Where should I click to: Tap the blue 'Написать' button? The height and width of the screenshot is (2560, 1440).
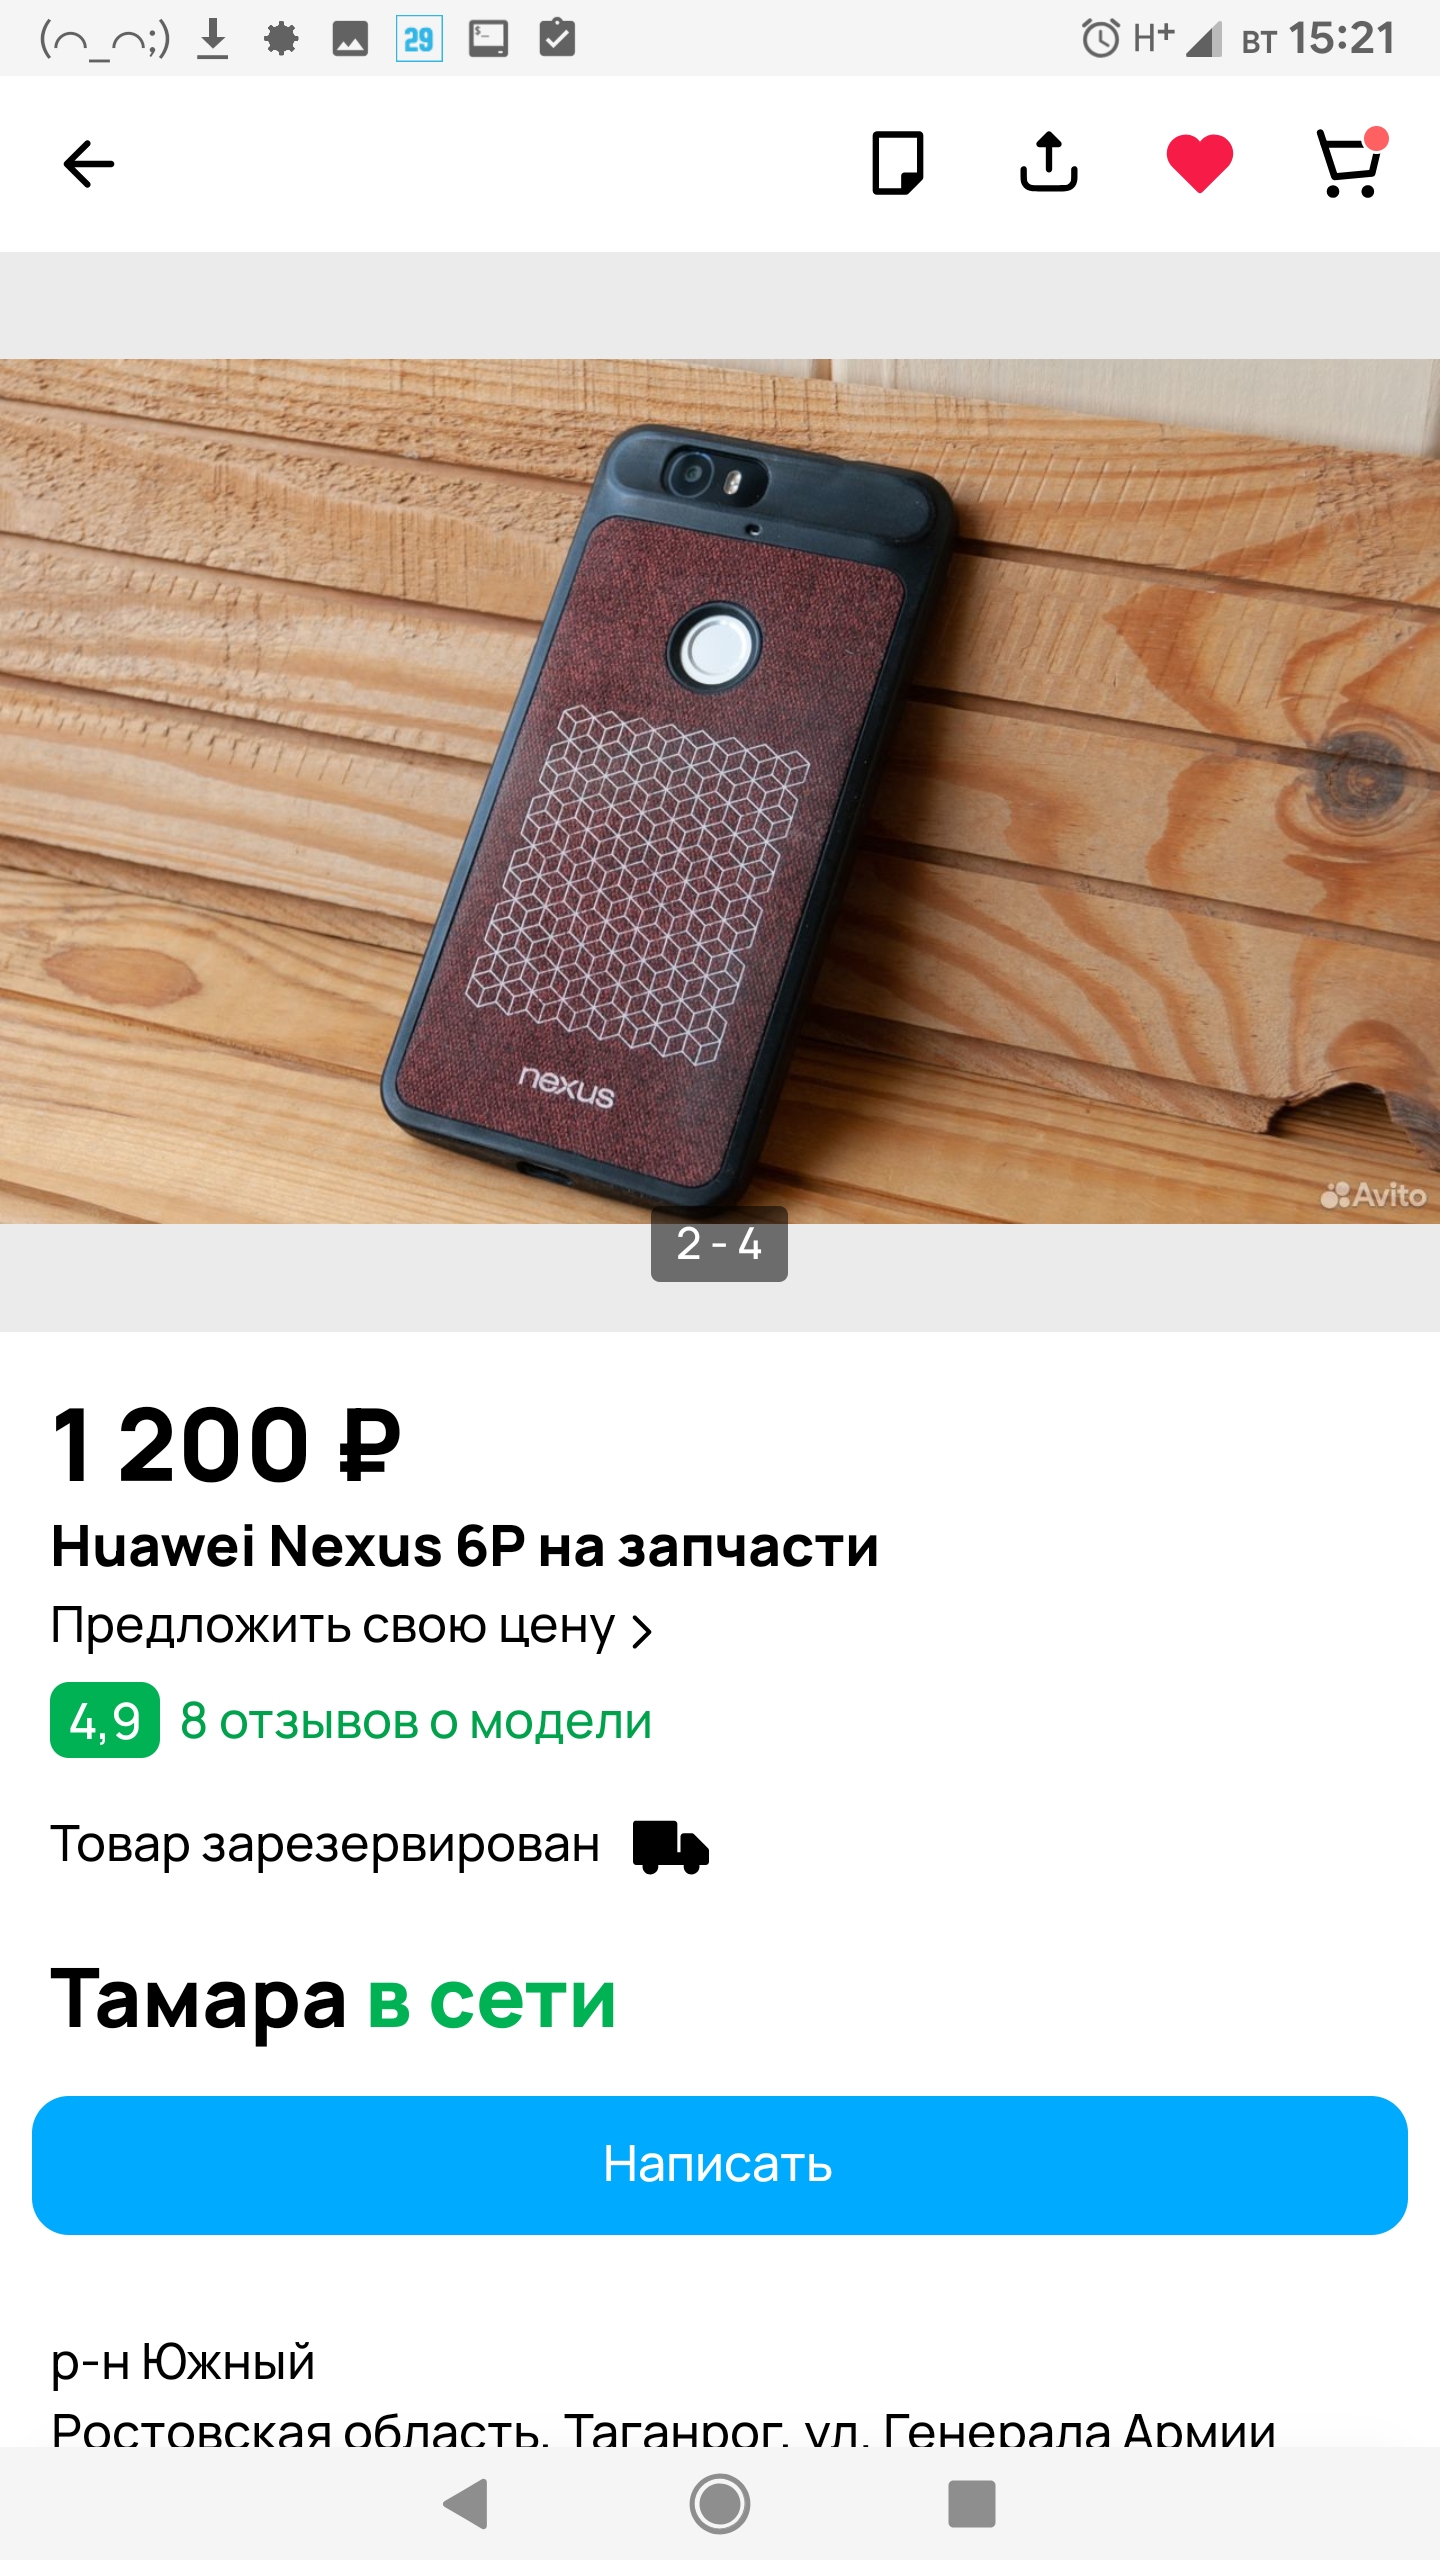pyautogui.click(x=720, y=2165)
